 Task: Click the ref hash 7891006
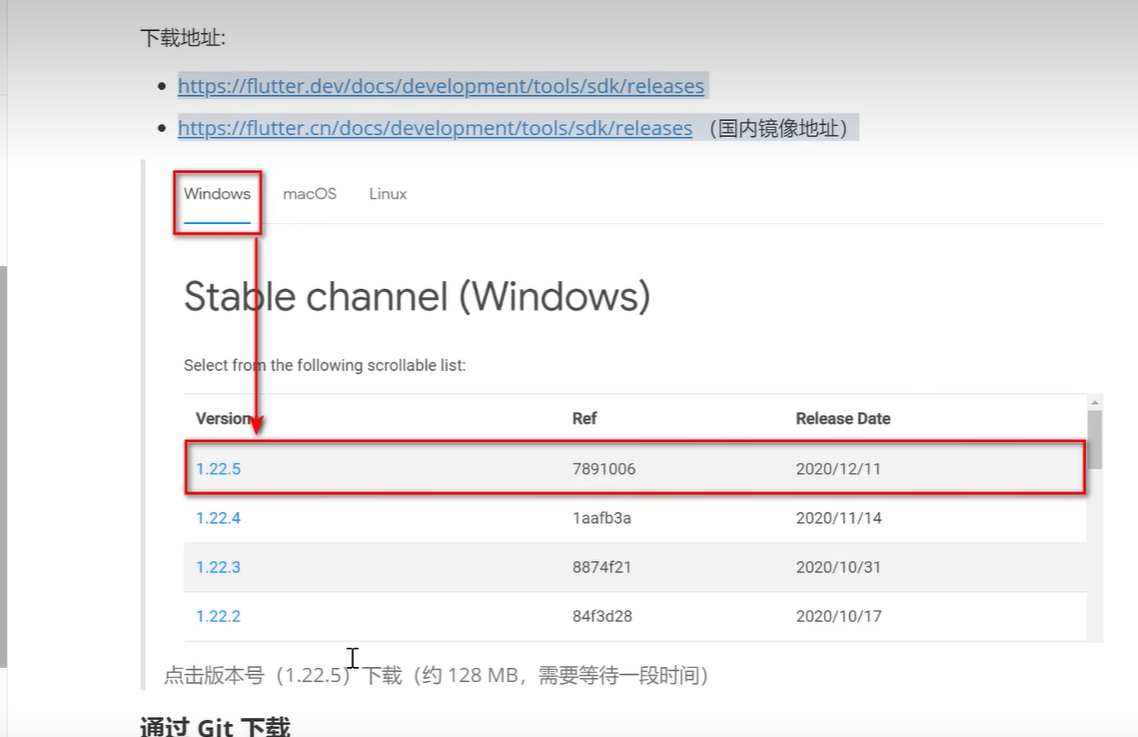[x=603, y=469]
